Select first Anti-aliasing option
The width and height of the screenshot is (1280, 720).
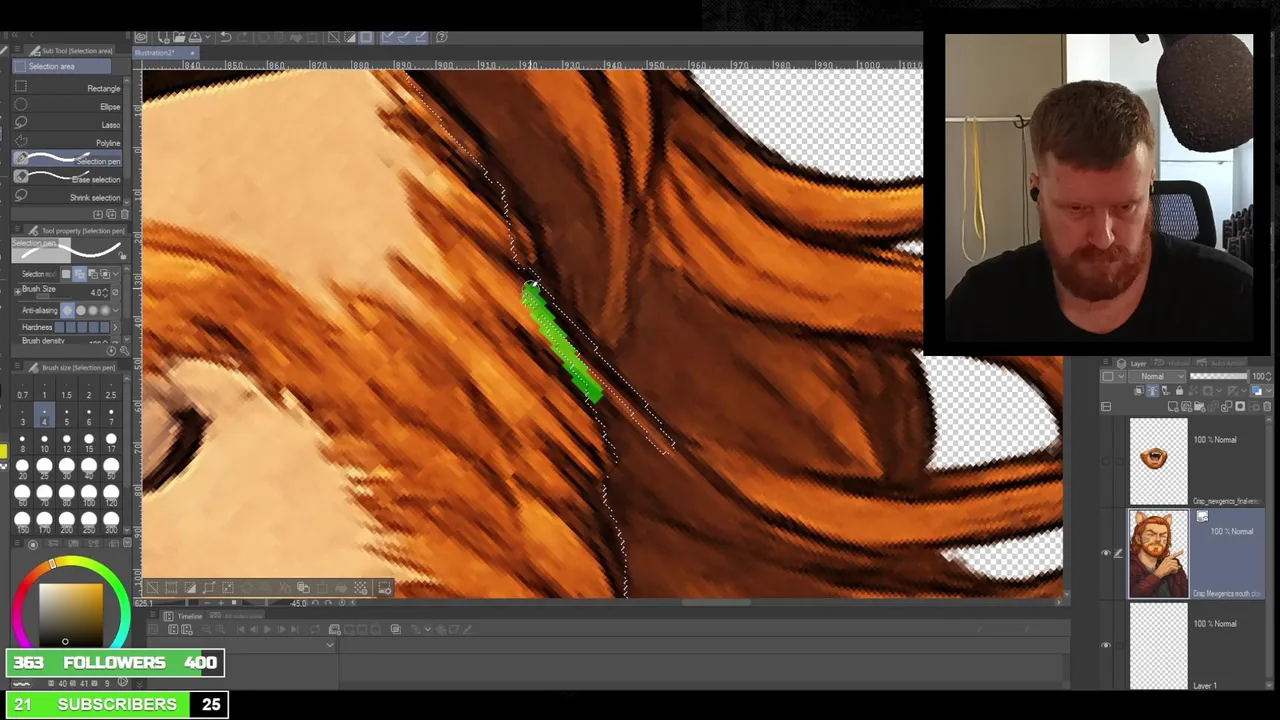[x=68, y=310]
